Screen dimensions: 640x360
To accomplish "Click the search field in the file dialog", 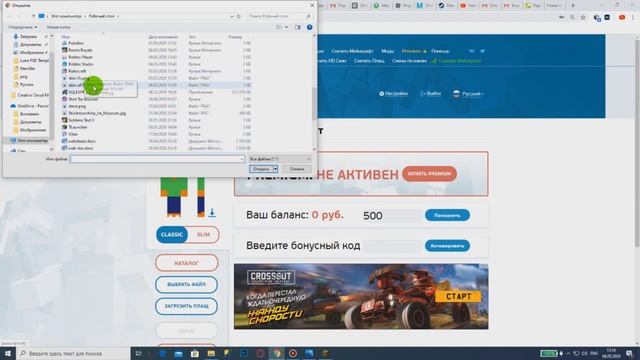I will point(279,16).
